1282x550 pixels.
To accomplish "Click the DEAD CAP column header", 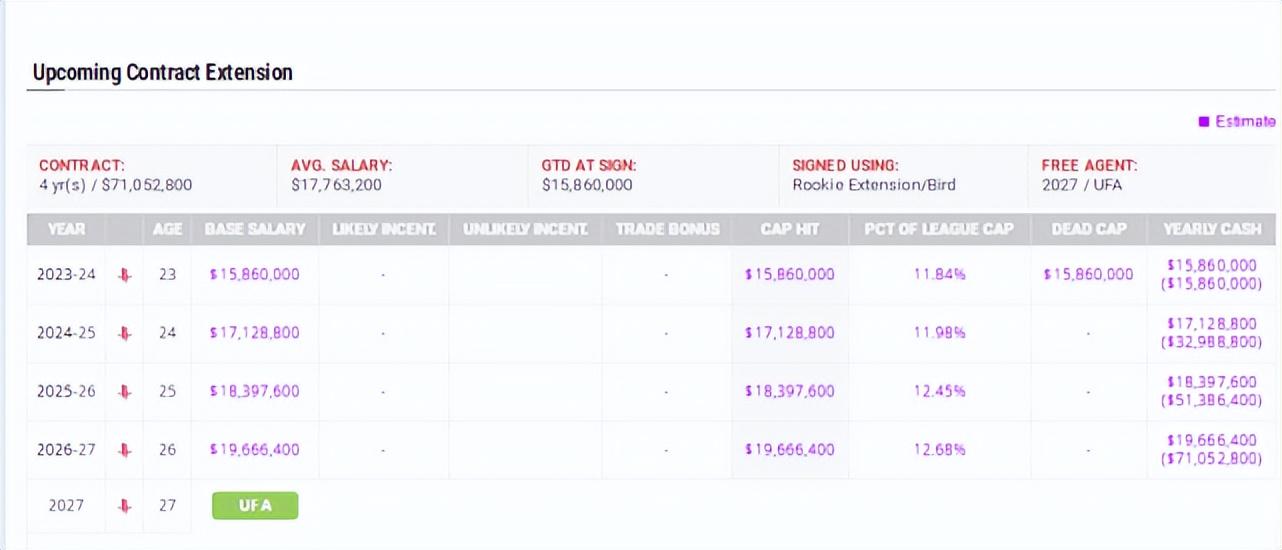I will [1088, 229].
